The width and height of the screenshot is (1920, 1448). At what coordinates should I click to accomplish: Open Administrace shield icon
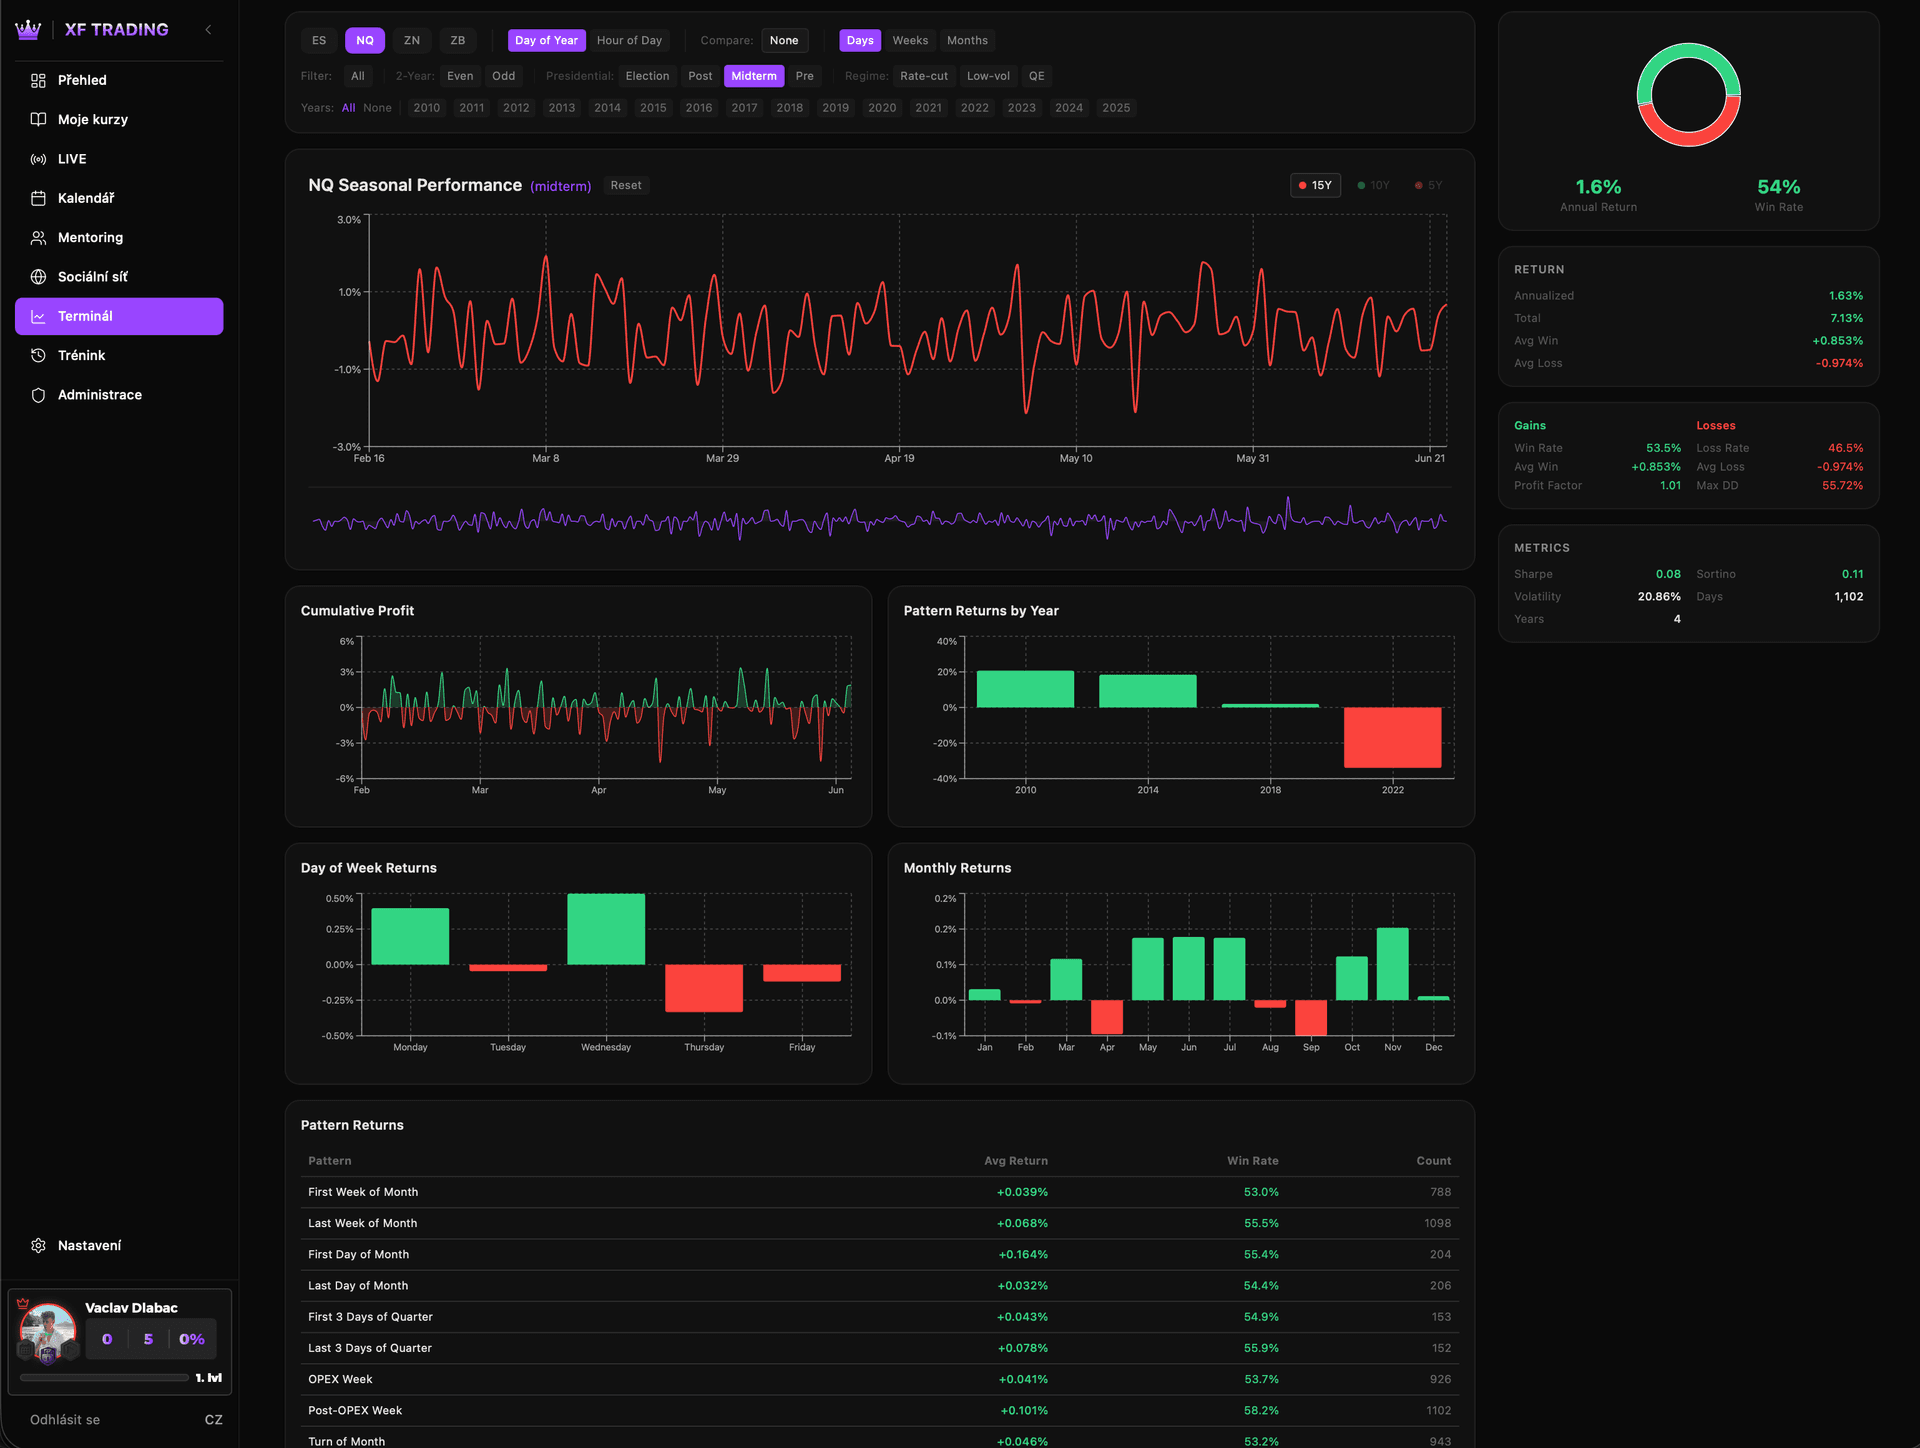[38, 395]
